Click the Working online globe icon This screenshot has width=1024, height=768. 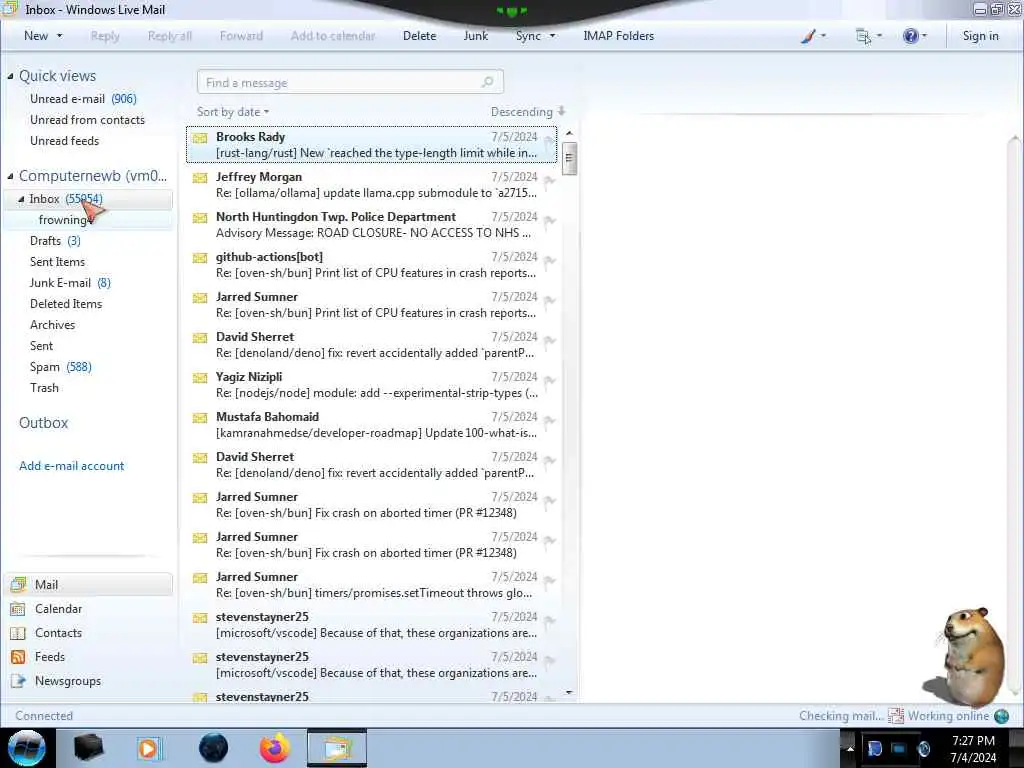[x=1001, y=716]
